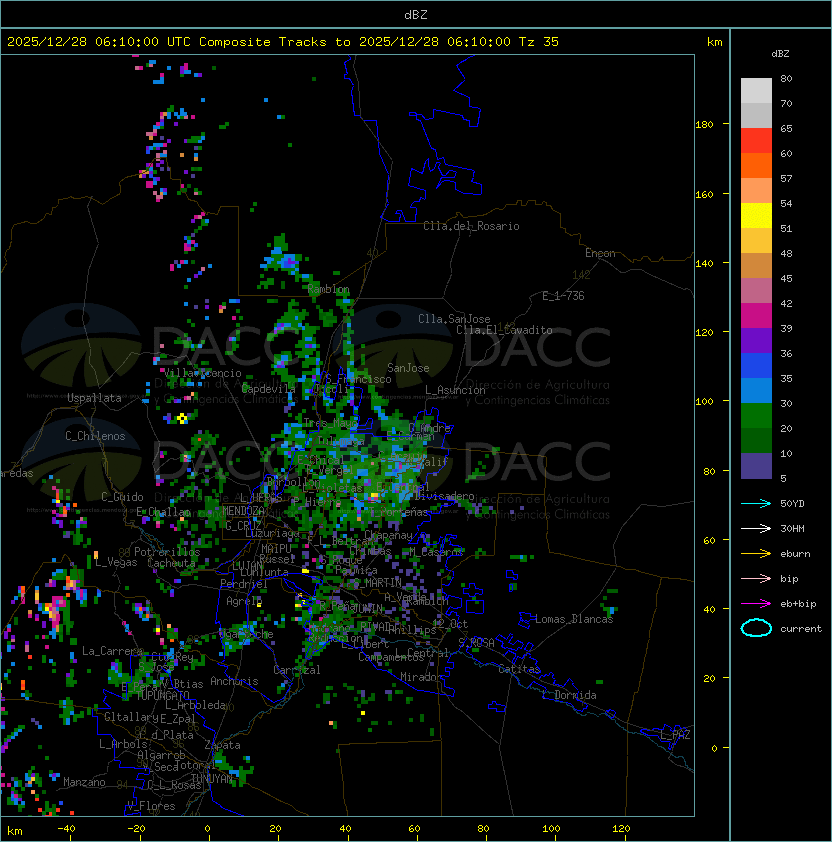Click the 'Catitas' place label
Screen dimensions: 832x842
[519, 669]
